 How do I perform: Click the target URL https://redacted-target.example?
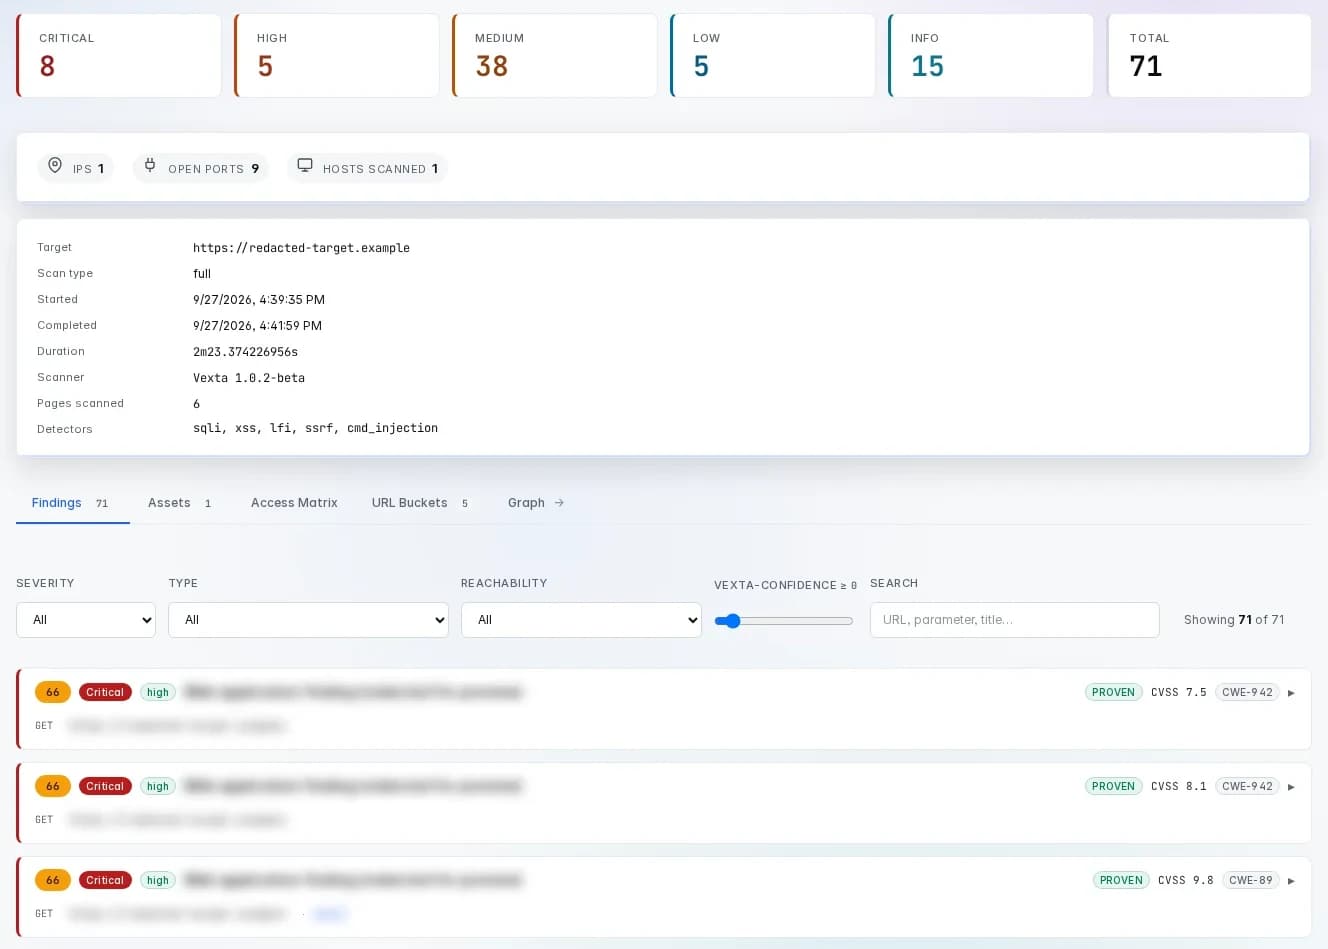click(x=301, y=248)
